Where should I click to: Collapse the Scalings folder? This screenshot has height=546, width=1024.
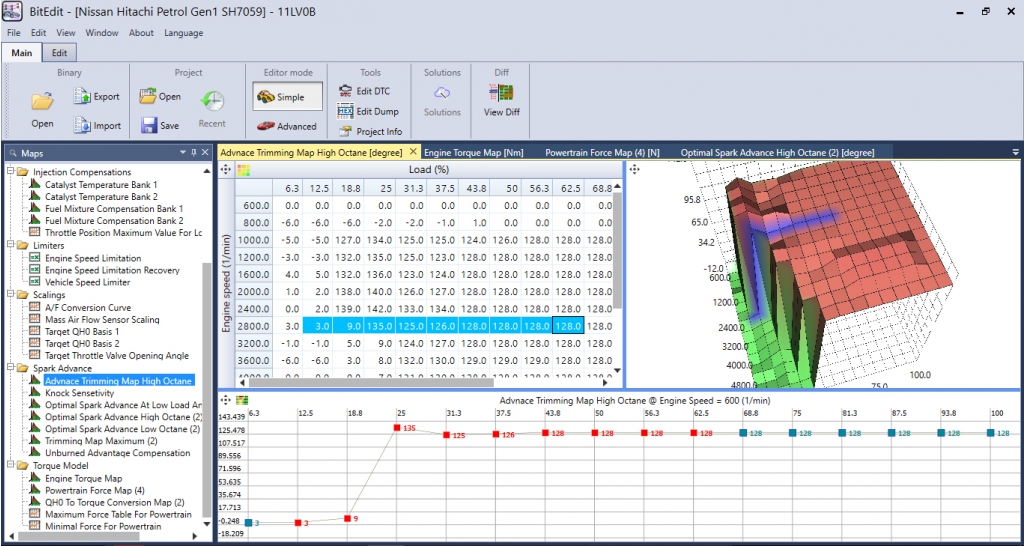(x=10, y=295)
